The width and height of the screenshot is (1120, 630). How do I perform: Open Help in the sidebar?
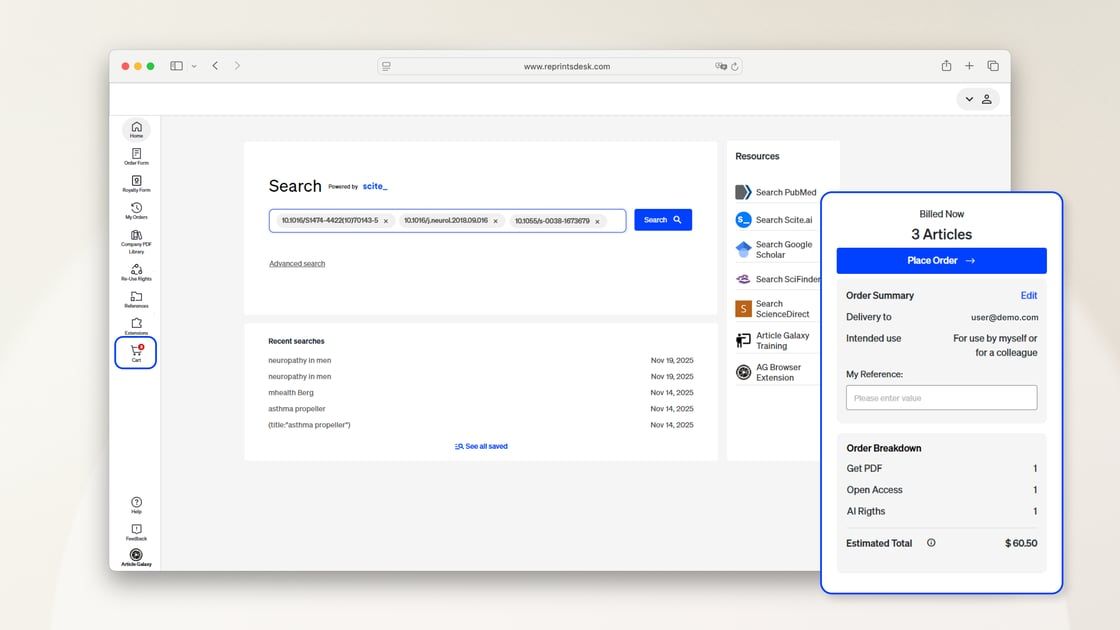136,505
